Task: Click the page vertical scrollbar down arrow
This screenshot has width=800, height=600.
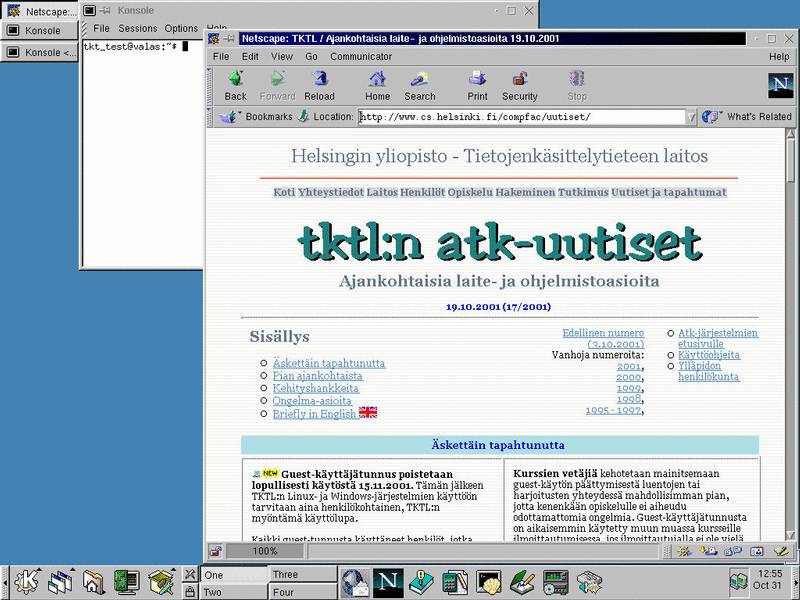Action: (x=791, y=534)
